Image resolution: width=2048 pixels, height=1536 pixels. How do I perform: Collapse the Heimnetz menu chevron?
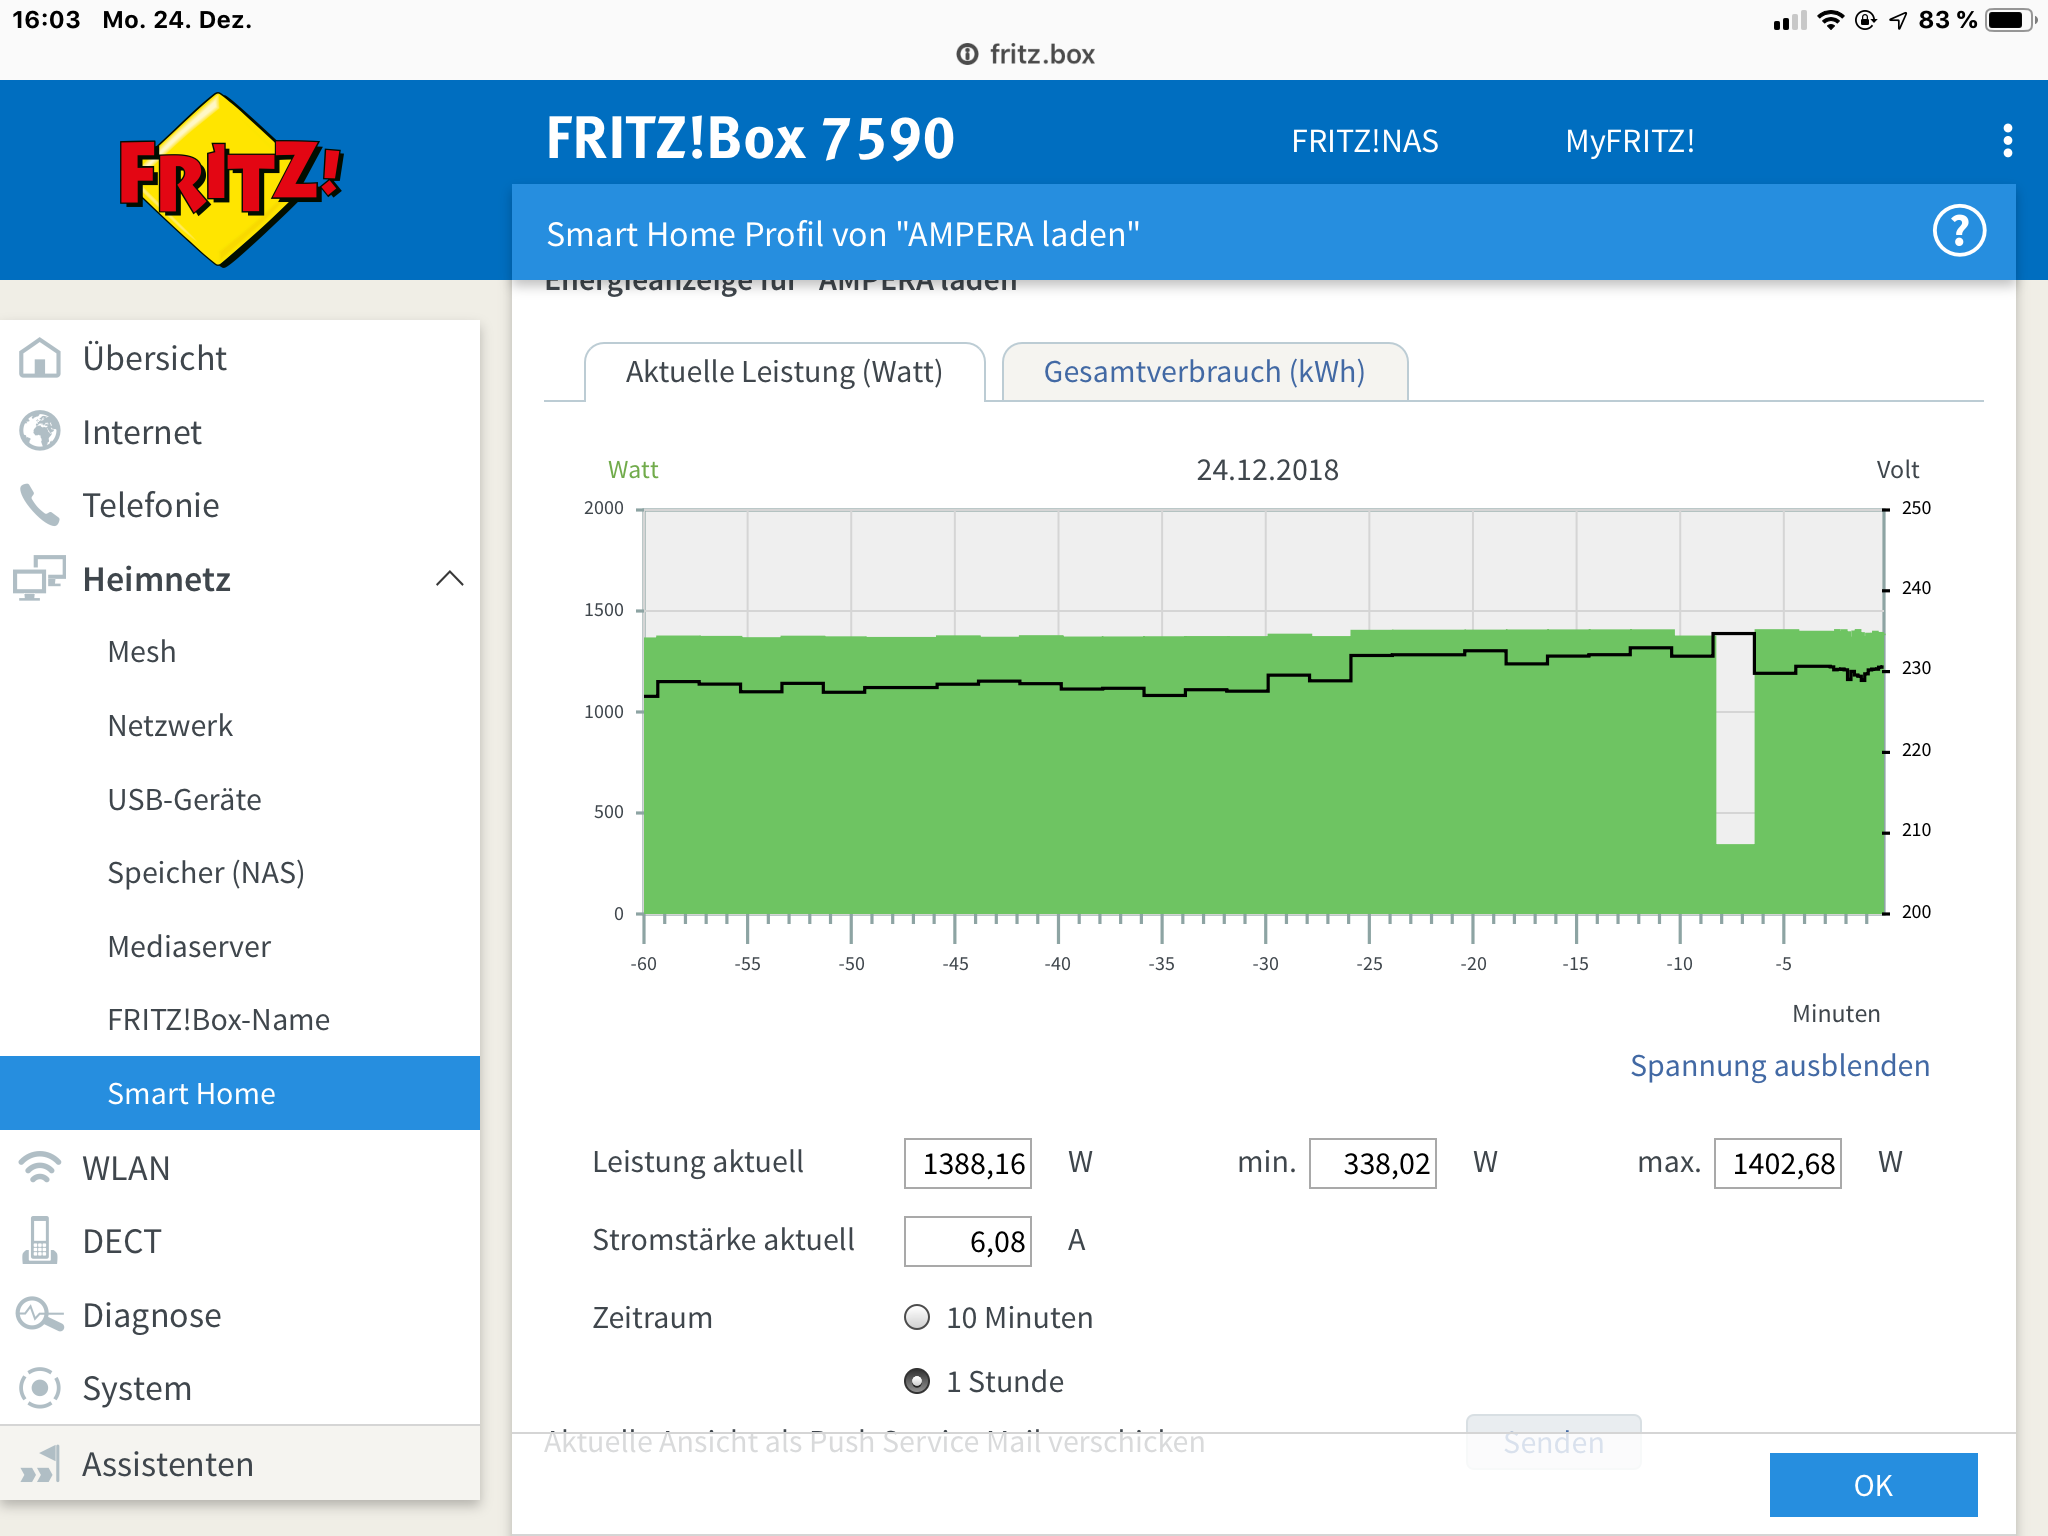click(x=450, y=578)
